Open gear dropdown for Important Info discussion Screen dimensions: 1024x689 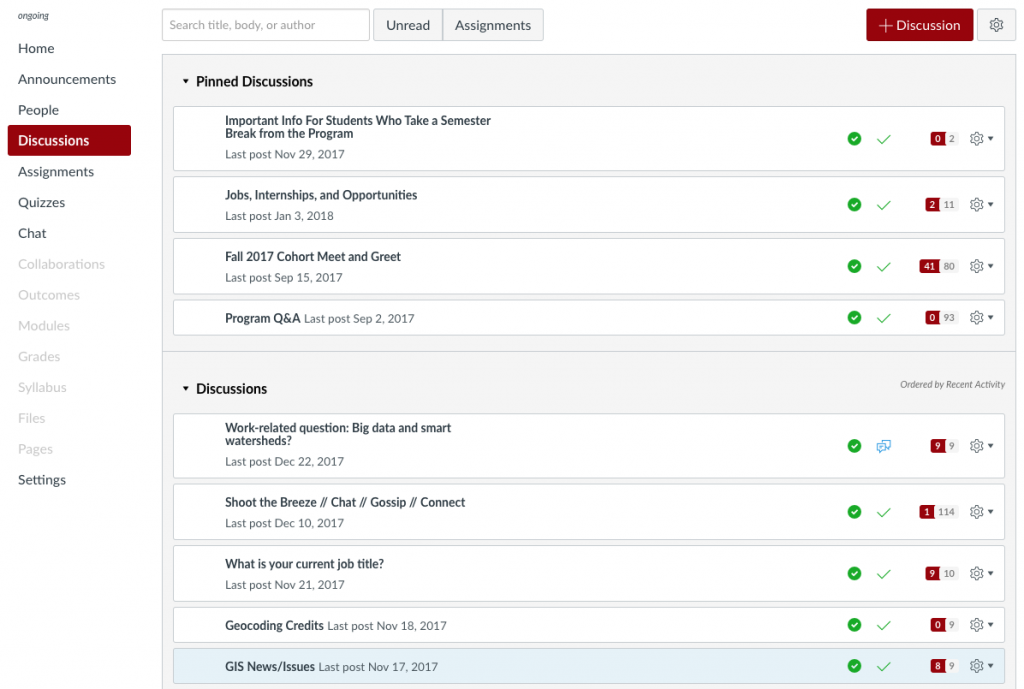(x=981, y=138)
